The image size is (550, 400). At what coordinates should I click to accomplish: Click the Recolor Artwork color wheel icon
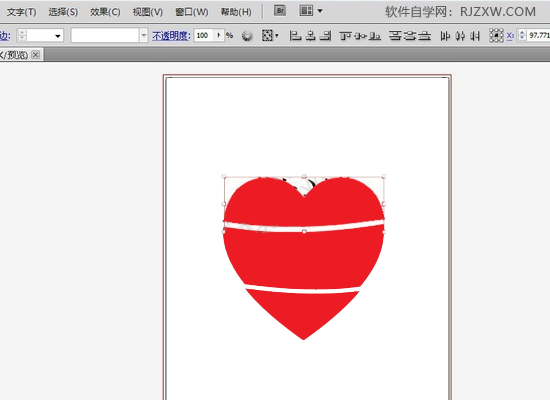[x=247, y=36]
